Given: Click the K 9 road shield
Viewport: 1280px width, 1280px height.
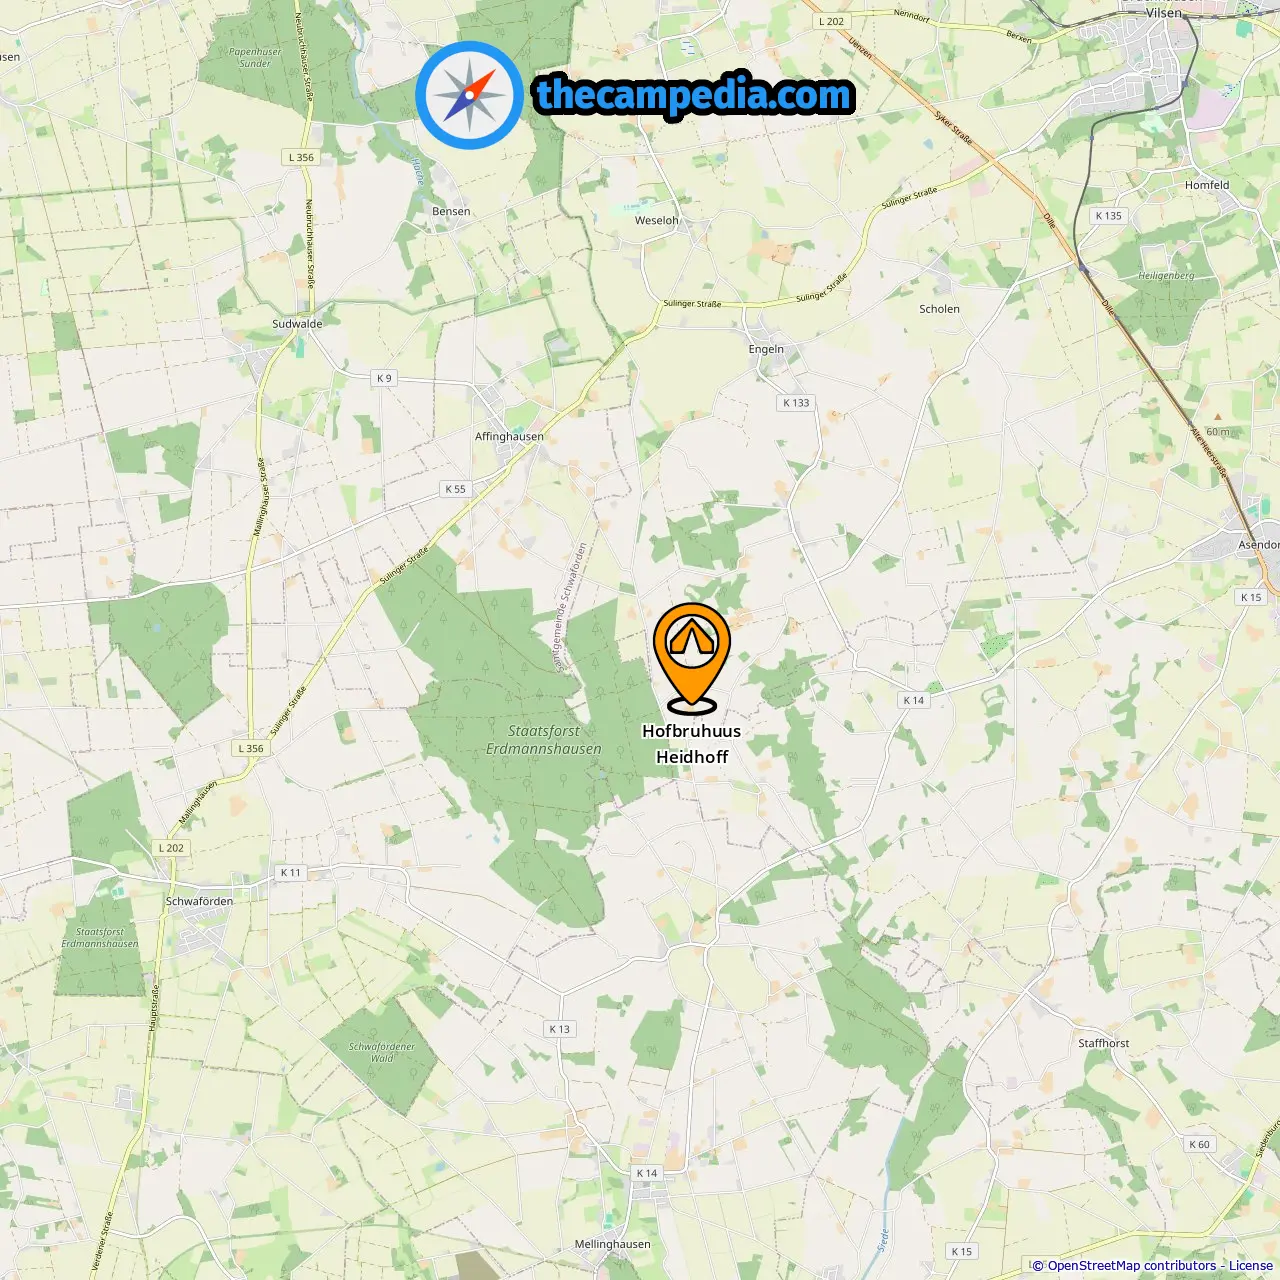Looking at the screenshot, I should (x=384, y=378).
